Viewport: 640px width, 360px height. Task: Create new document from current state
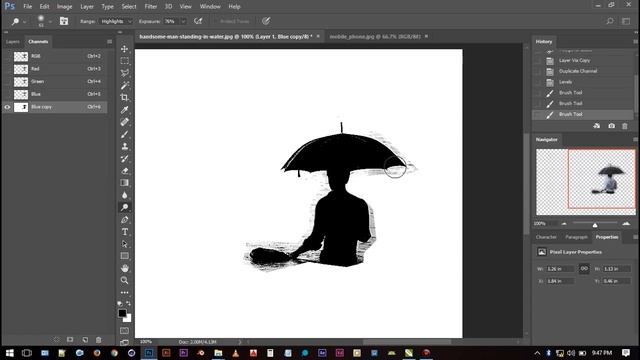click(597, 126)
